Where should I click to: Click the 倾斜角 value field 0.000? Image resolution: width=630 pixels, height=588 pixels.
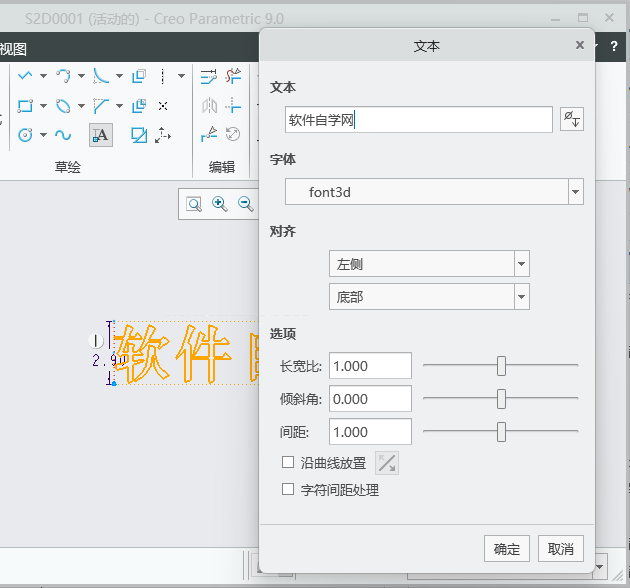[370, 399]
